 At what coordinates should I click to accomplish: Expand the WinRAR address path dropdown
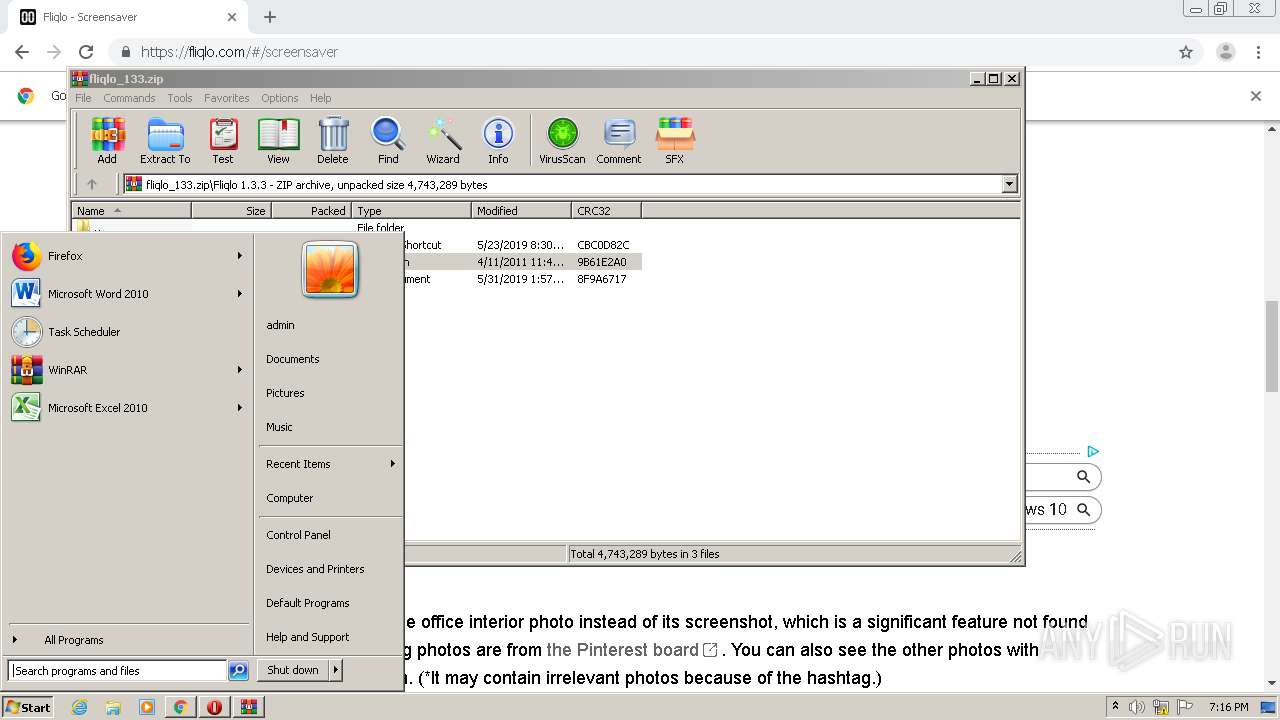1009,184
